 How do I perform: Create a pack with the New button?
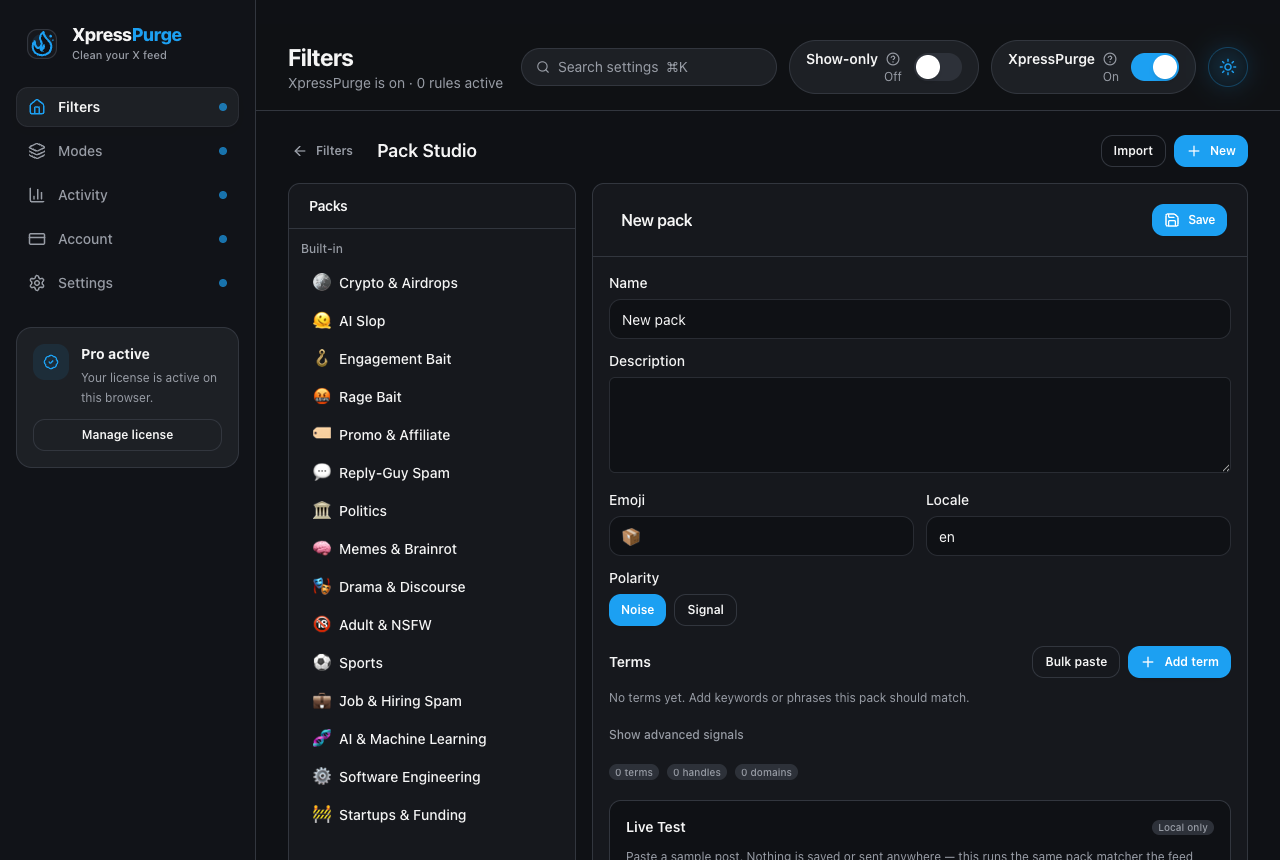(x=1211, y=151)
